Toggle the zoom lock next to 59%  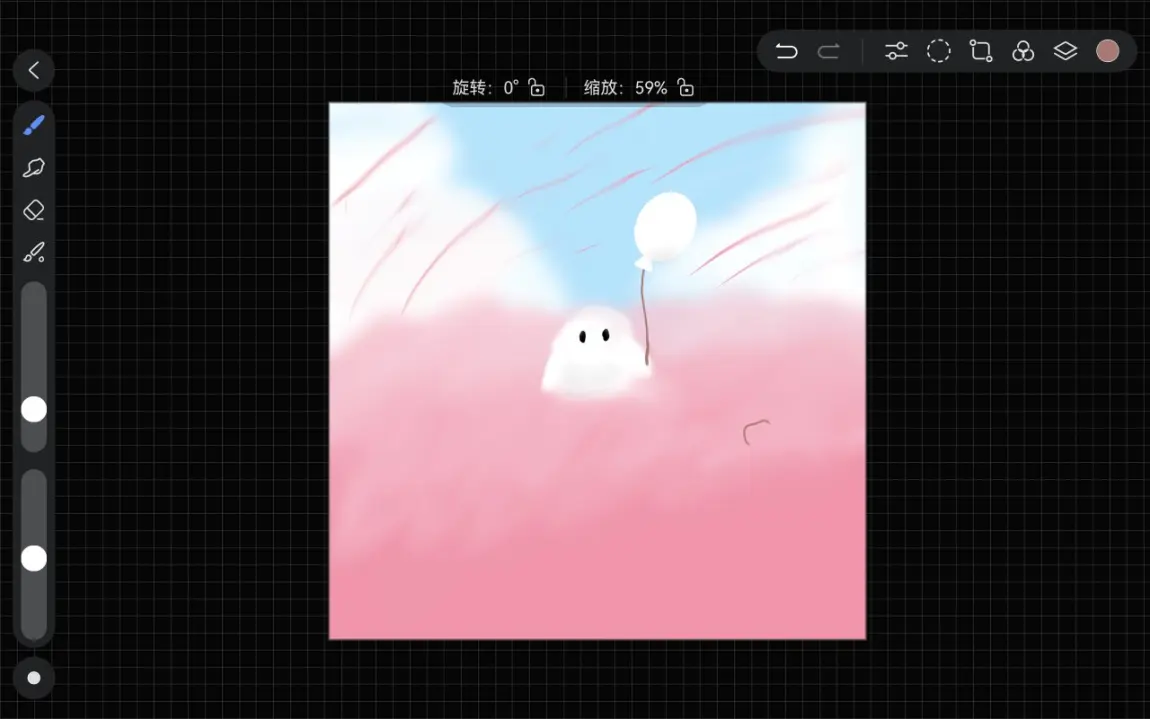pos(686,88)
